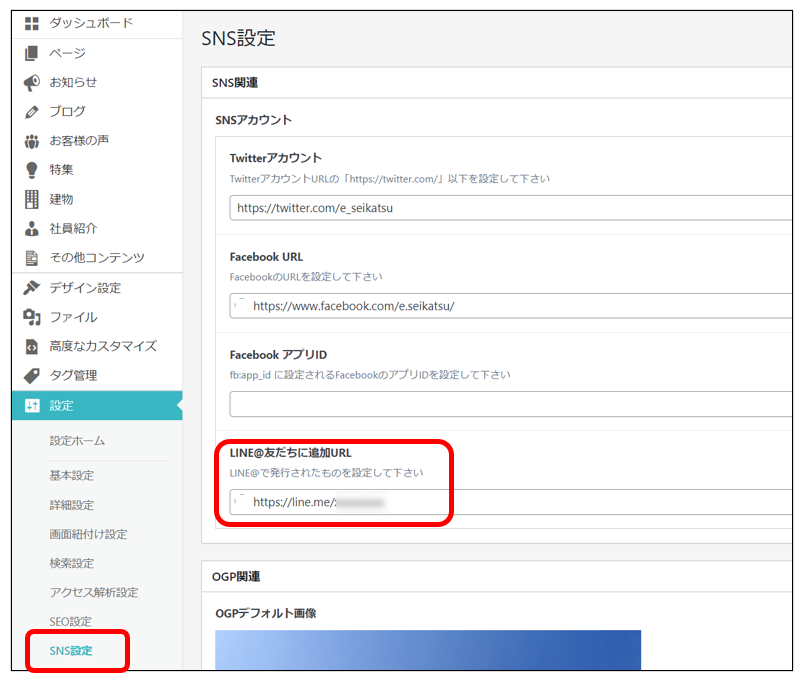Go to 基本設定 submenu link
Image resolution: width=803 pixels, height=684 pixels.
(71, 475)
